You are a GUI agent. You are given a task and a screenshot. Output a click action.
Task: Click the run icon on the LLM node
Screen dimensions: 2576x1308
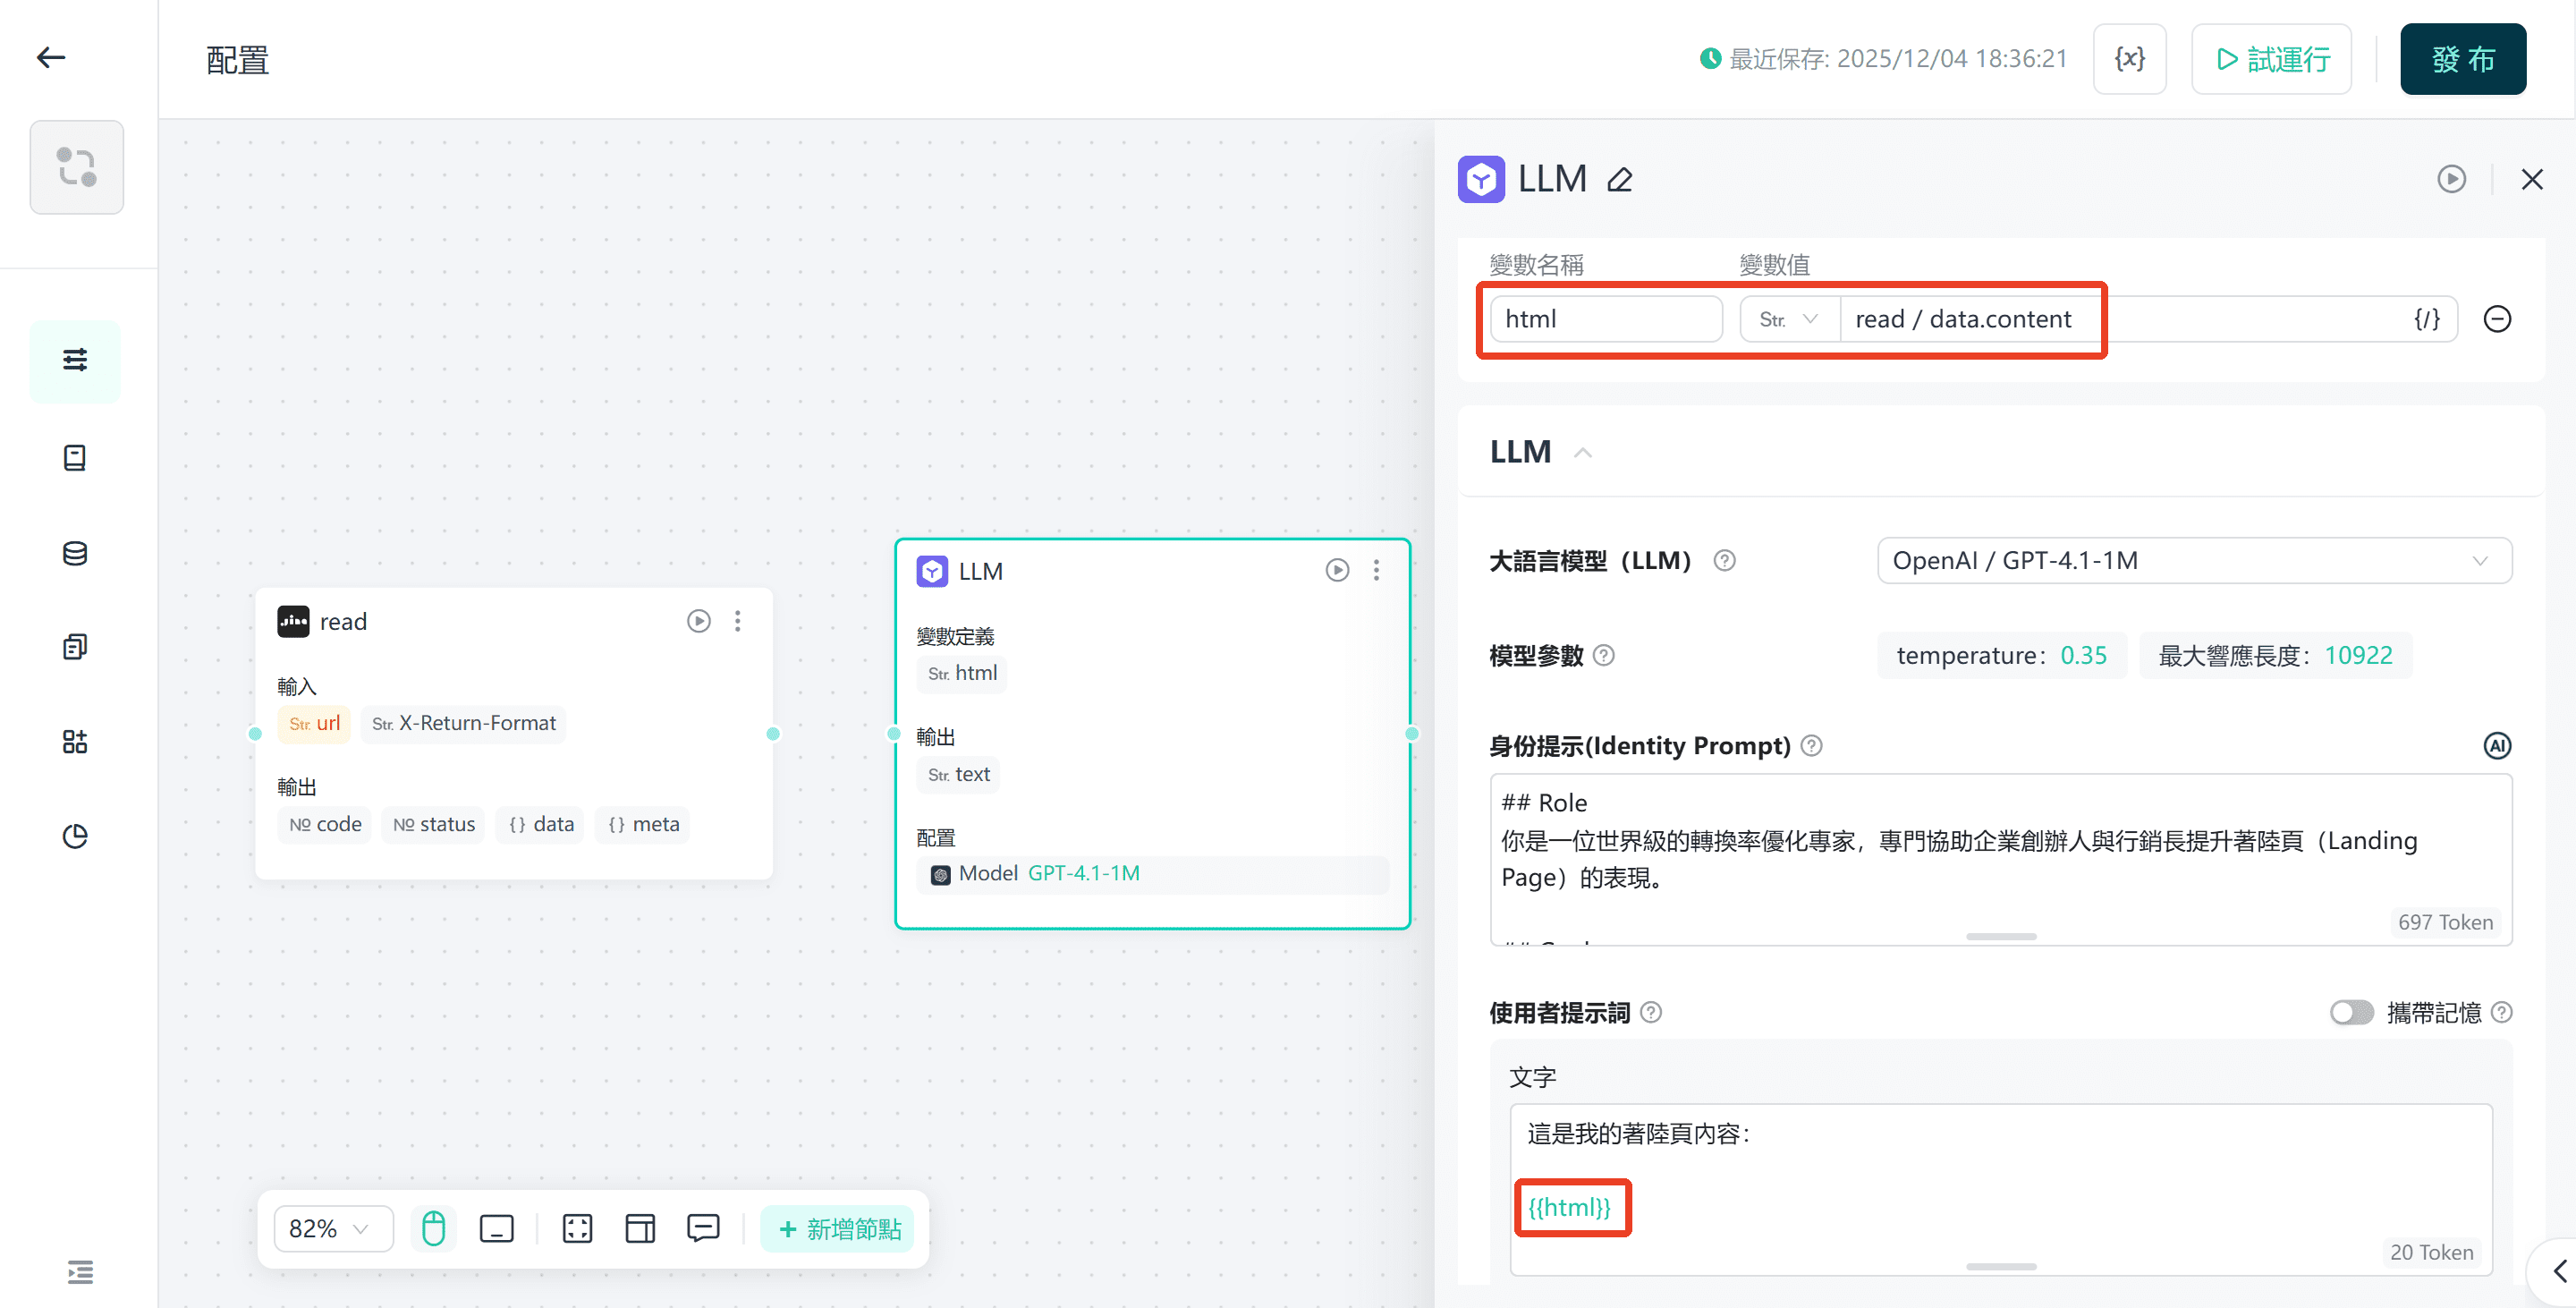pyautogui.click(x=1337, y=570)
